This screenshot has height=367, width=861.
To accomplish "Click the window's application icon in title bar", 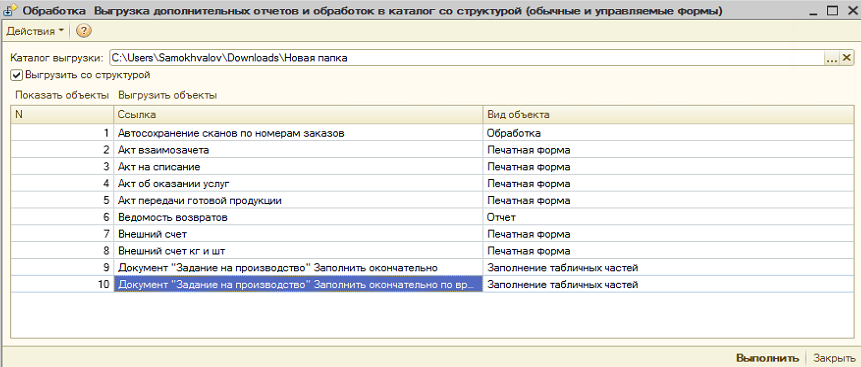I will click(x=9, y=10).
